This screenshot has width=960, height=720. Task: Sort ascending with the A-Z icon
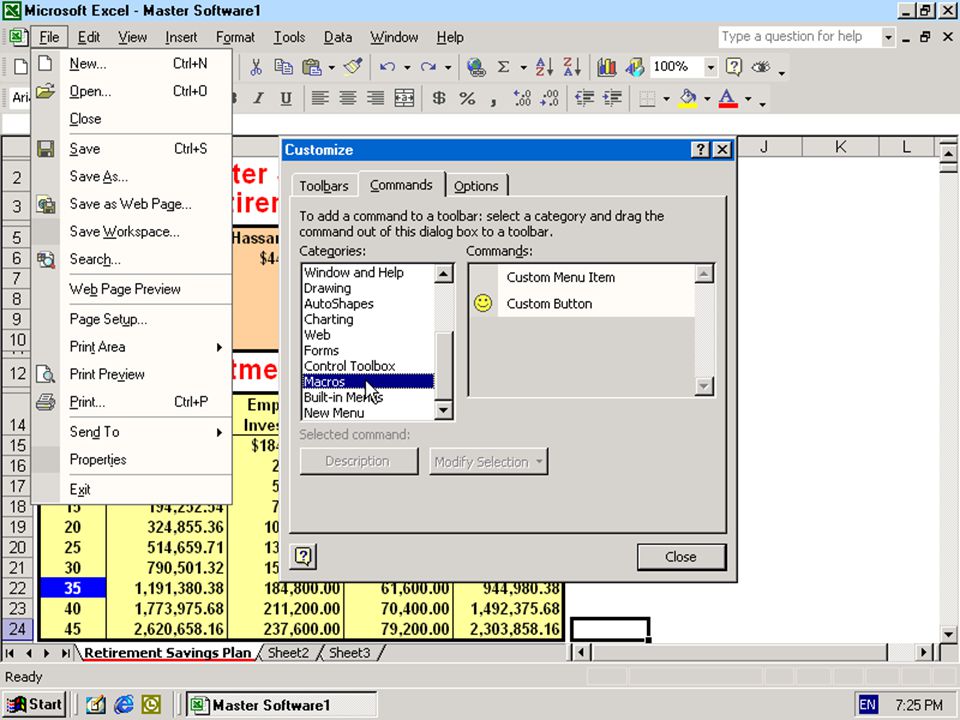[x=544, y=67]
